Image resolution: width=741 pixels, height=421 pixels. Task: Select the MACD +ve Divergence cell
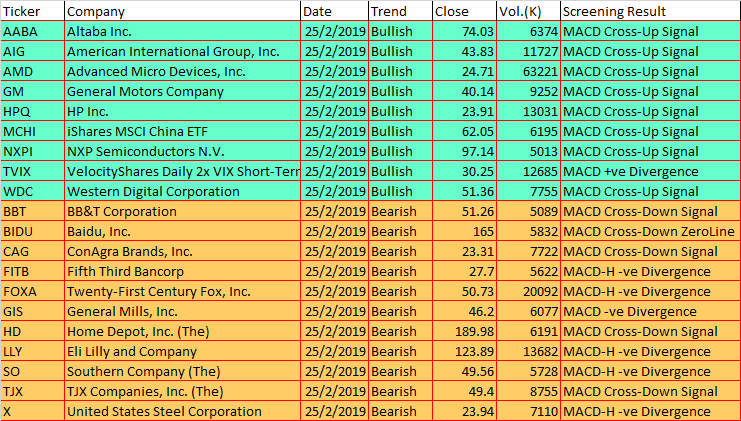[x=651, y=171]
